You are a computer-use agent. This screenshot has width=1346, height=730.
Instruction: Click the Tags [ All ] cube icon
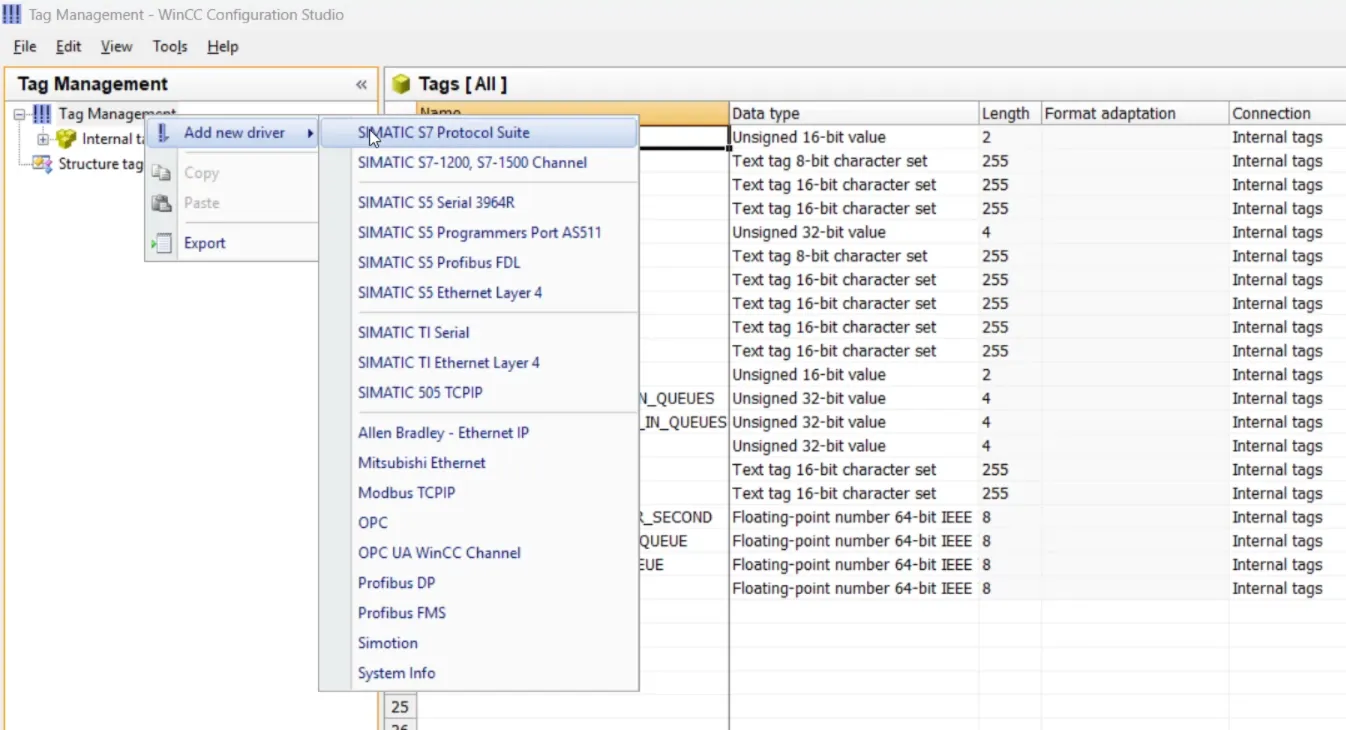401,84
